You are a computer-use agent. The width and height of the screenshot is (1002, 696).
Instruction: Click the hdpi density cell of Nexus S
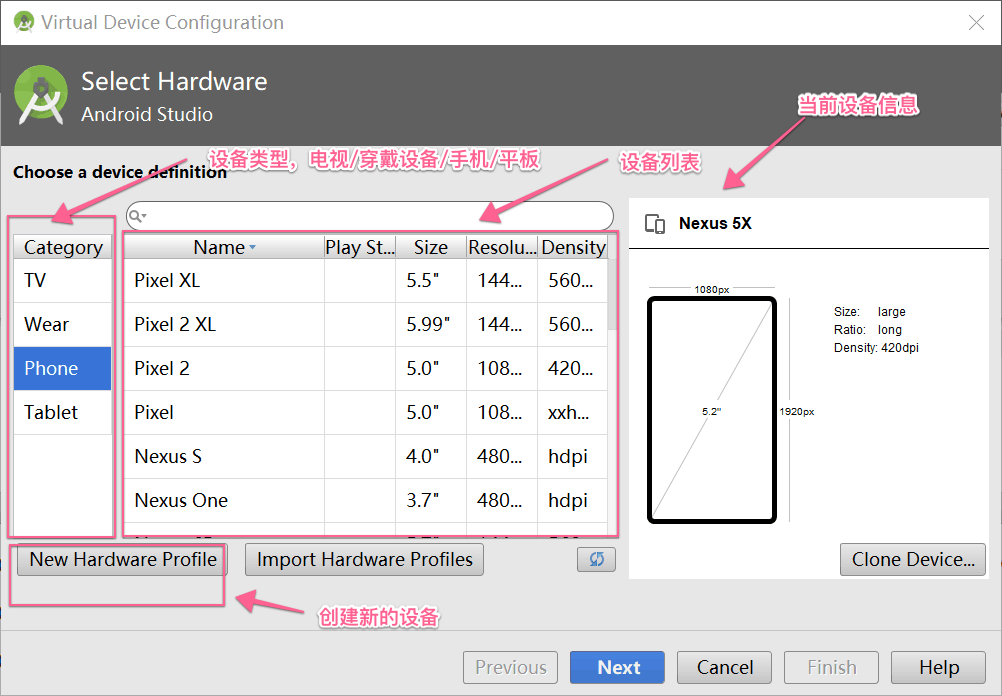[x=573, y=457]
